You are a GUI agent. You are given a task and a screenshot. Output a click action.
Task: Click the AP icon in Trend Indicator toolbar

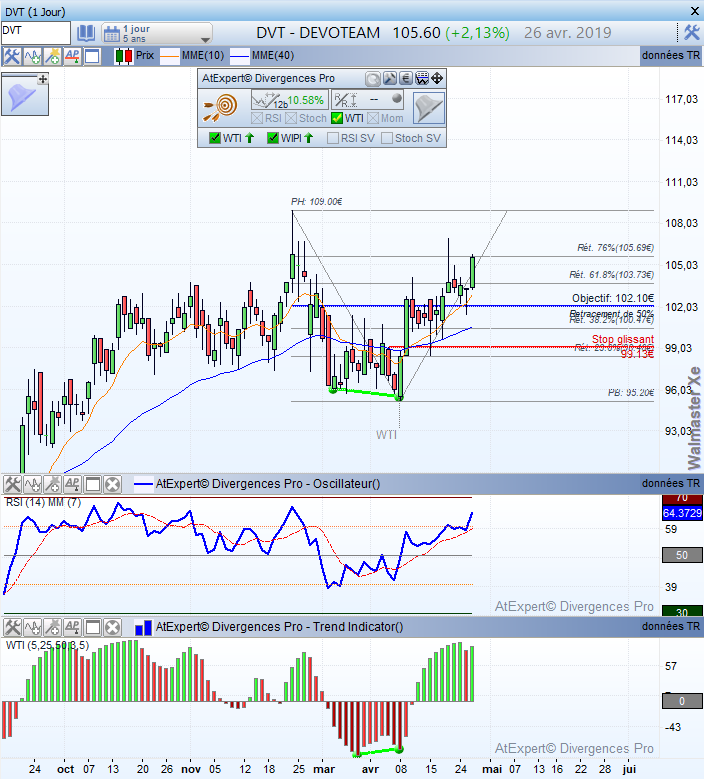[x=73, y=627]
